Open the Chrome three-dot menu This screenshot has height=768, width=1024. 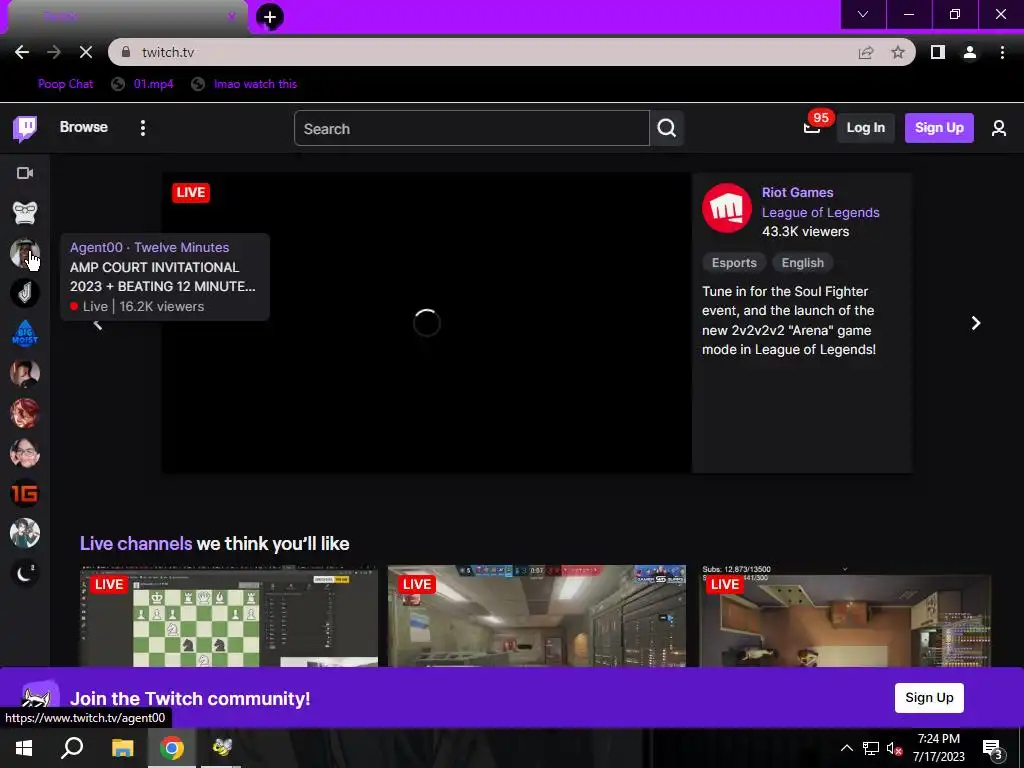click(x=1002, y=52)
